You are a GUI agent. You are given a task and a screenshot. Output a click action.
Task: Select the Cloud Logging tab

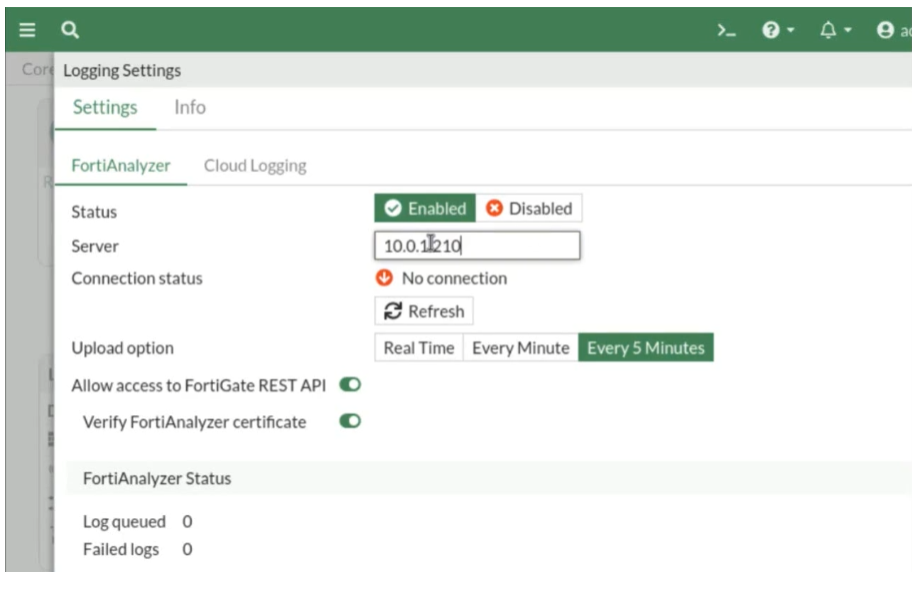pyautogui.click(x=255, y=165)
